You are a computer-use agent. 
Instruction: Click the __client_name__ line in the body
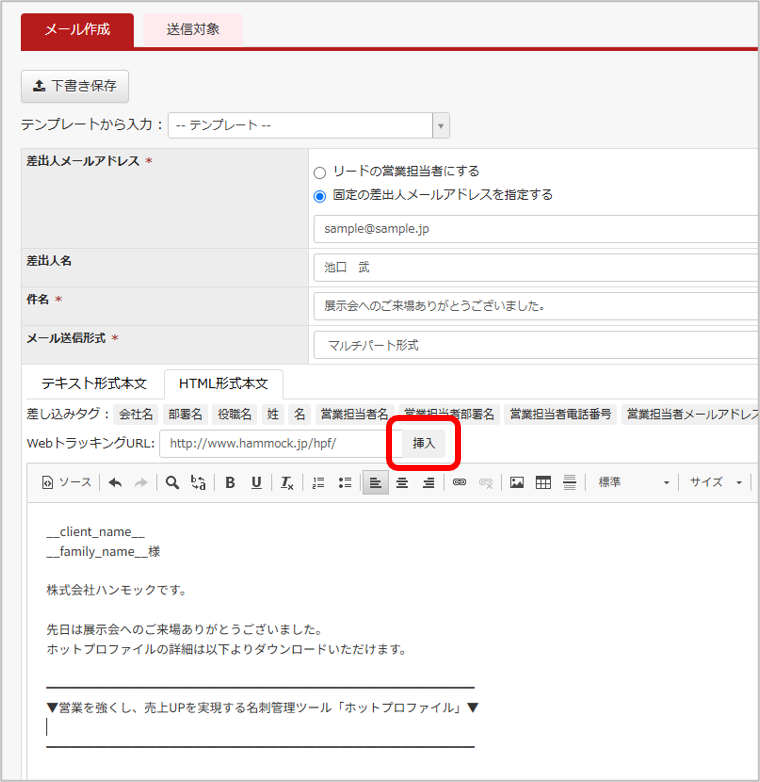tap(95, 532)
